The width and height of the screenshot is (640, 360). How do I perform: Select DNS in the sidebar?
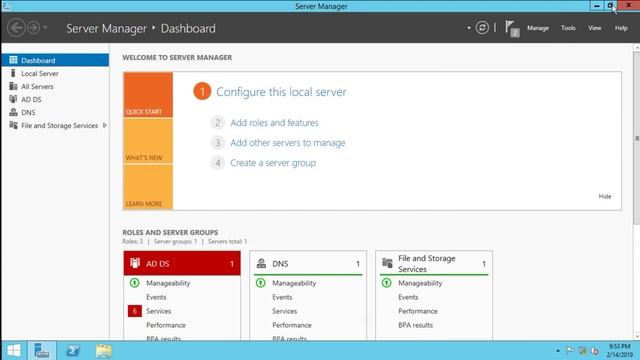point(55,112)
